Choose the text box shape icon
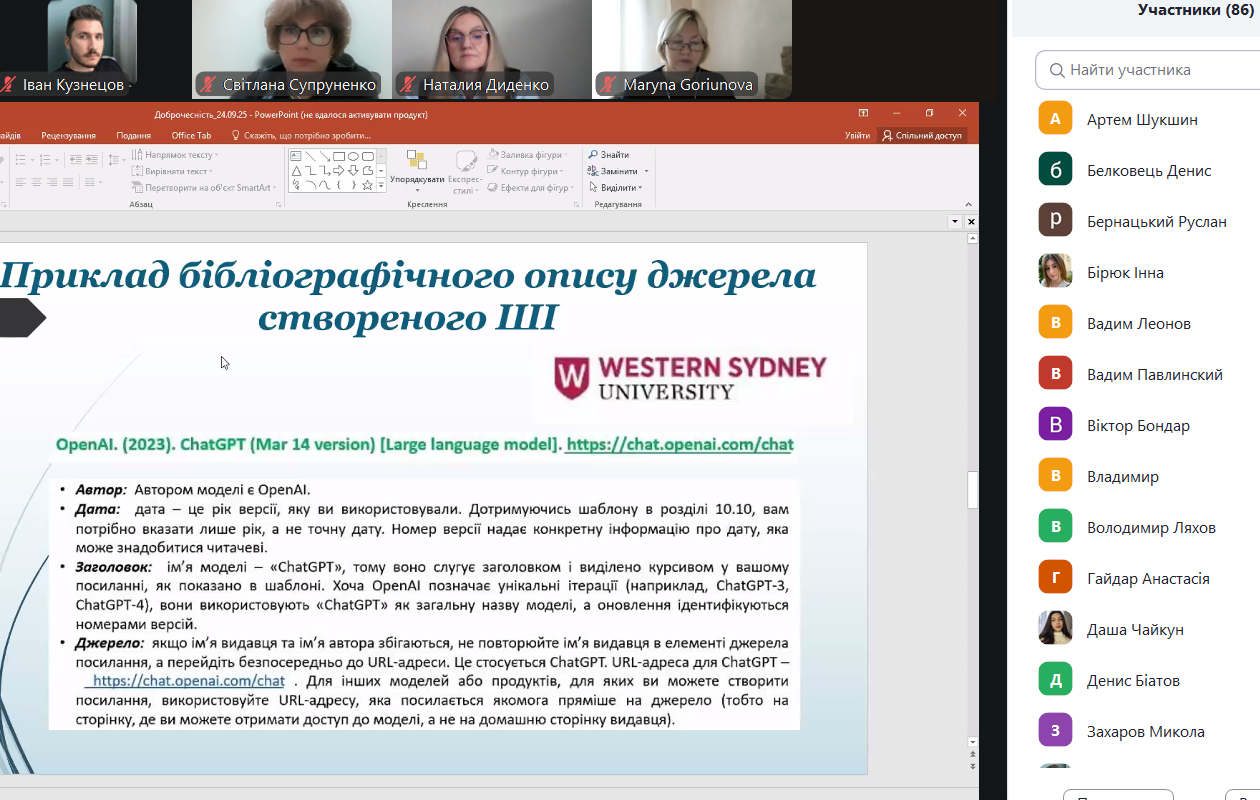The image size is (1260, 800). pyautogui.click(x=296, y=156)
